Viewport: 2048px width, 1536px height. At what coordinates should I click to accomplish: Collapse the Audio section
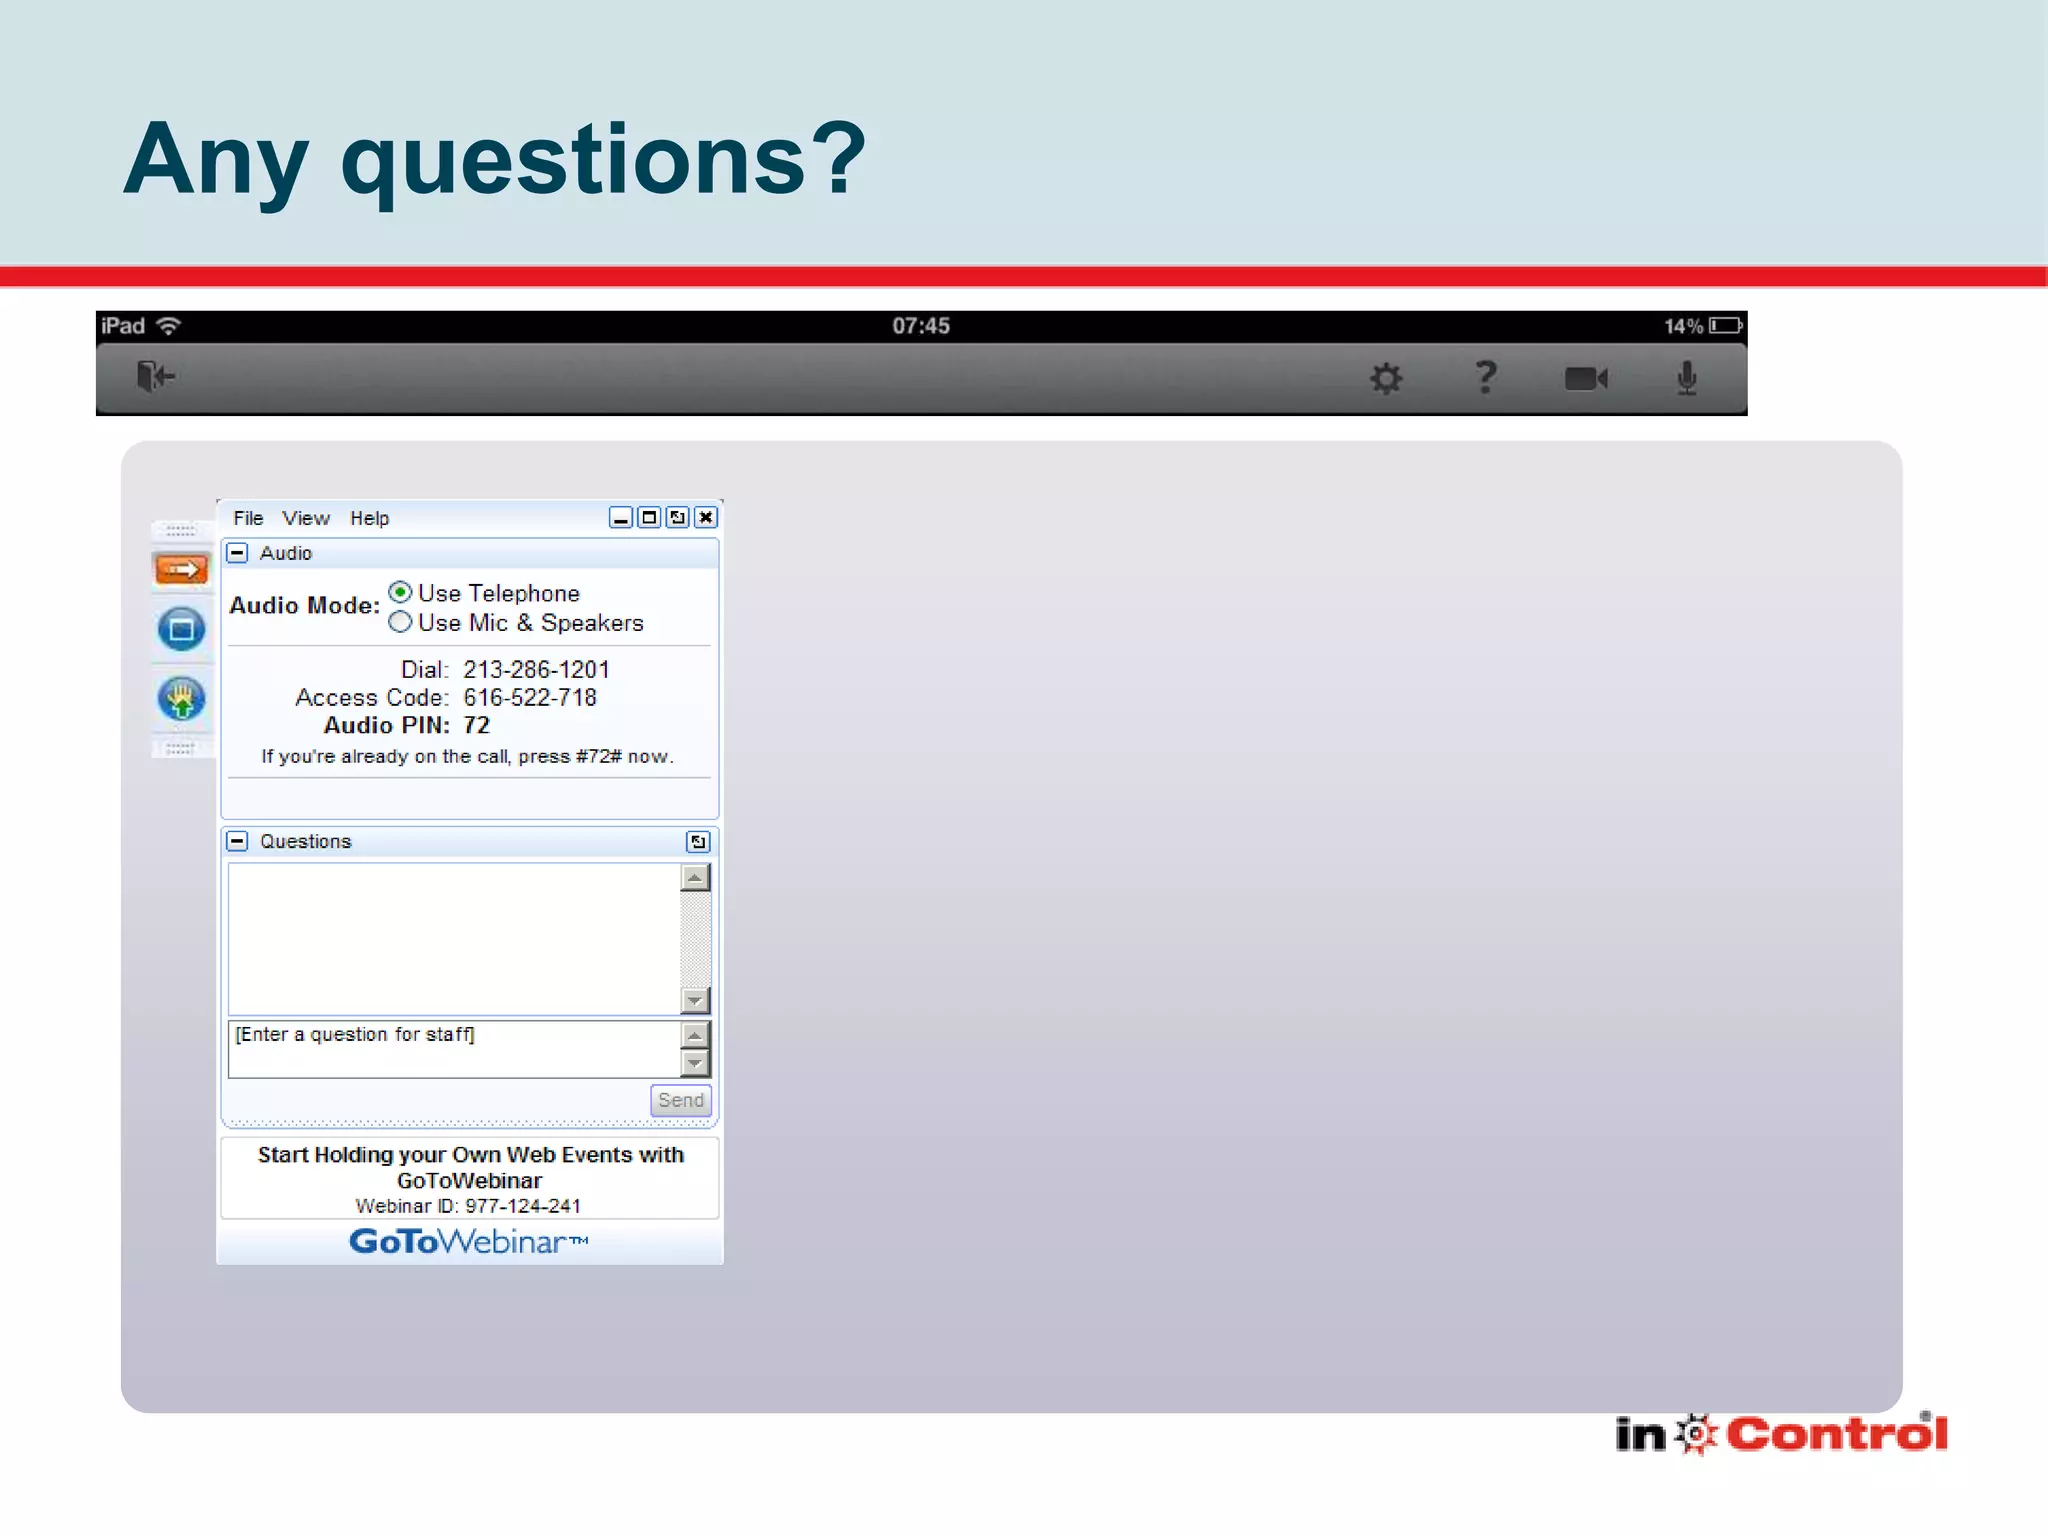pos(238,553)
